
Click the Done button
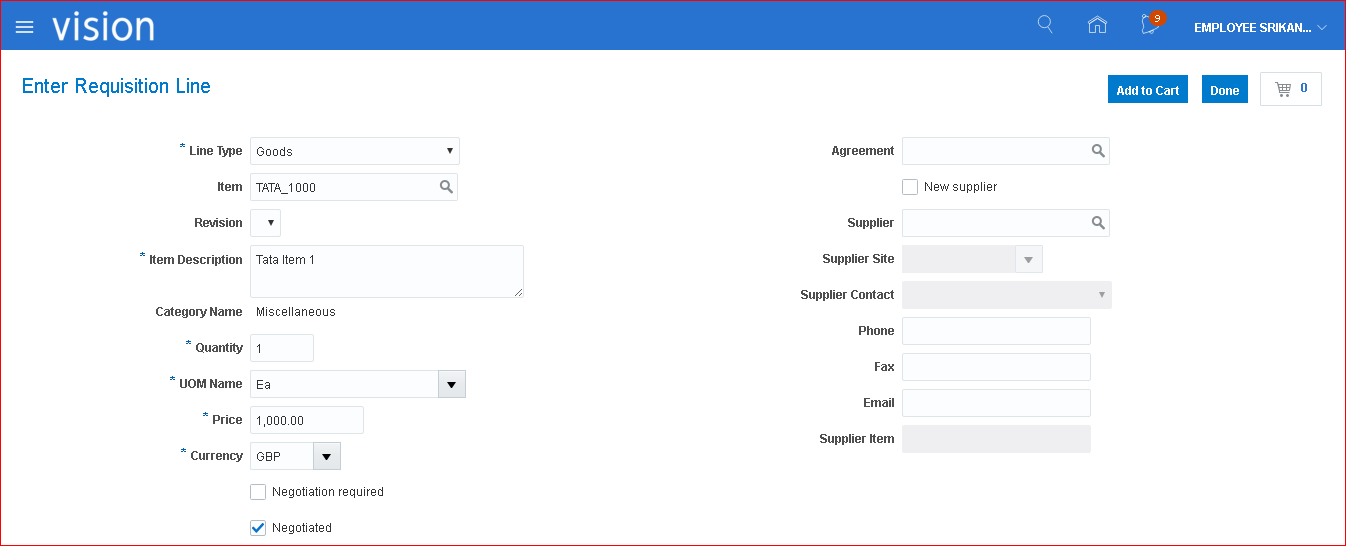coord(1224,90)
